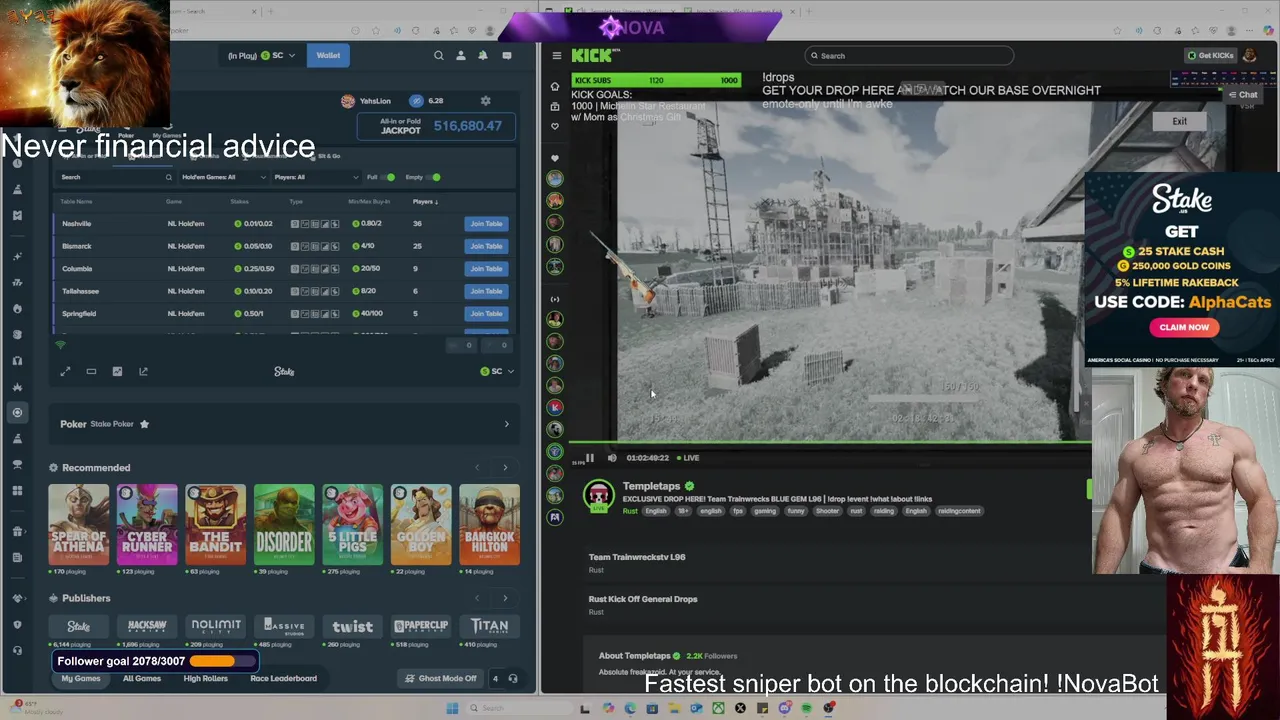Join the Springfield table

pos(486,314)
